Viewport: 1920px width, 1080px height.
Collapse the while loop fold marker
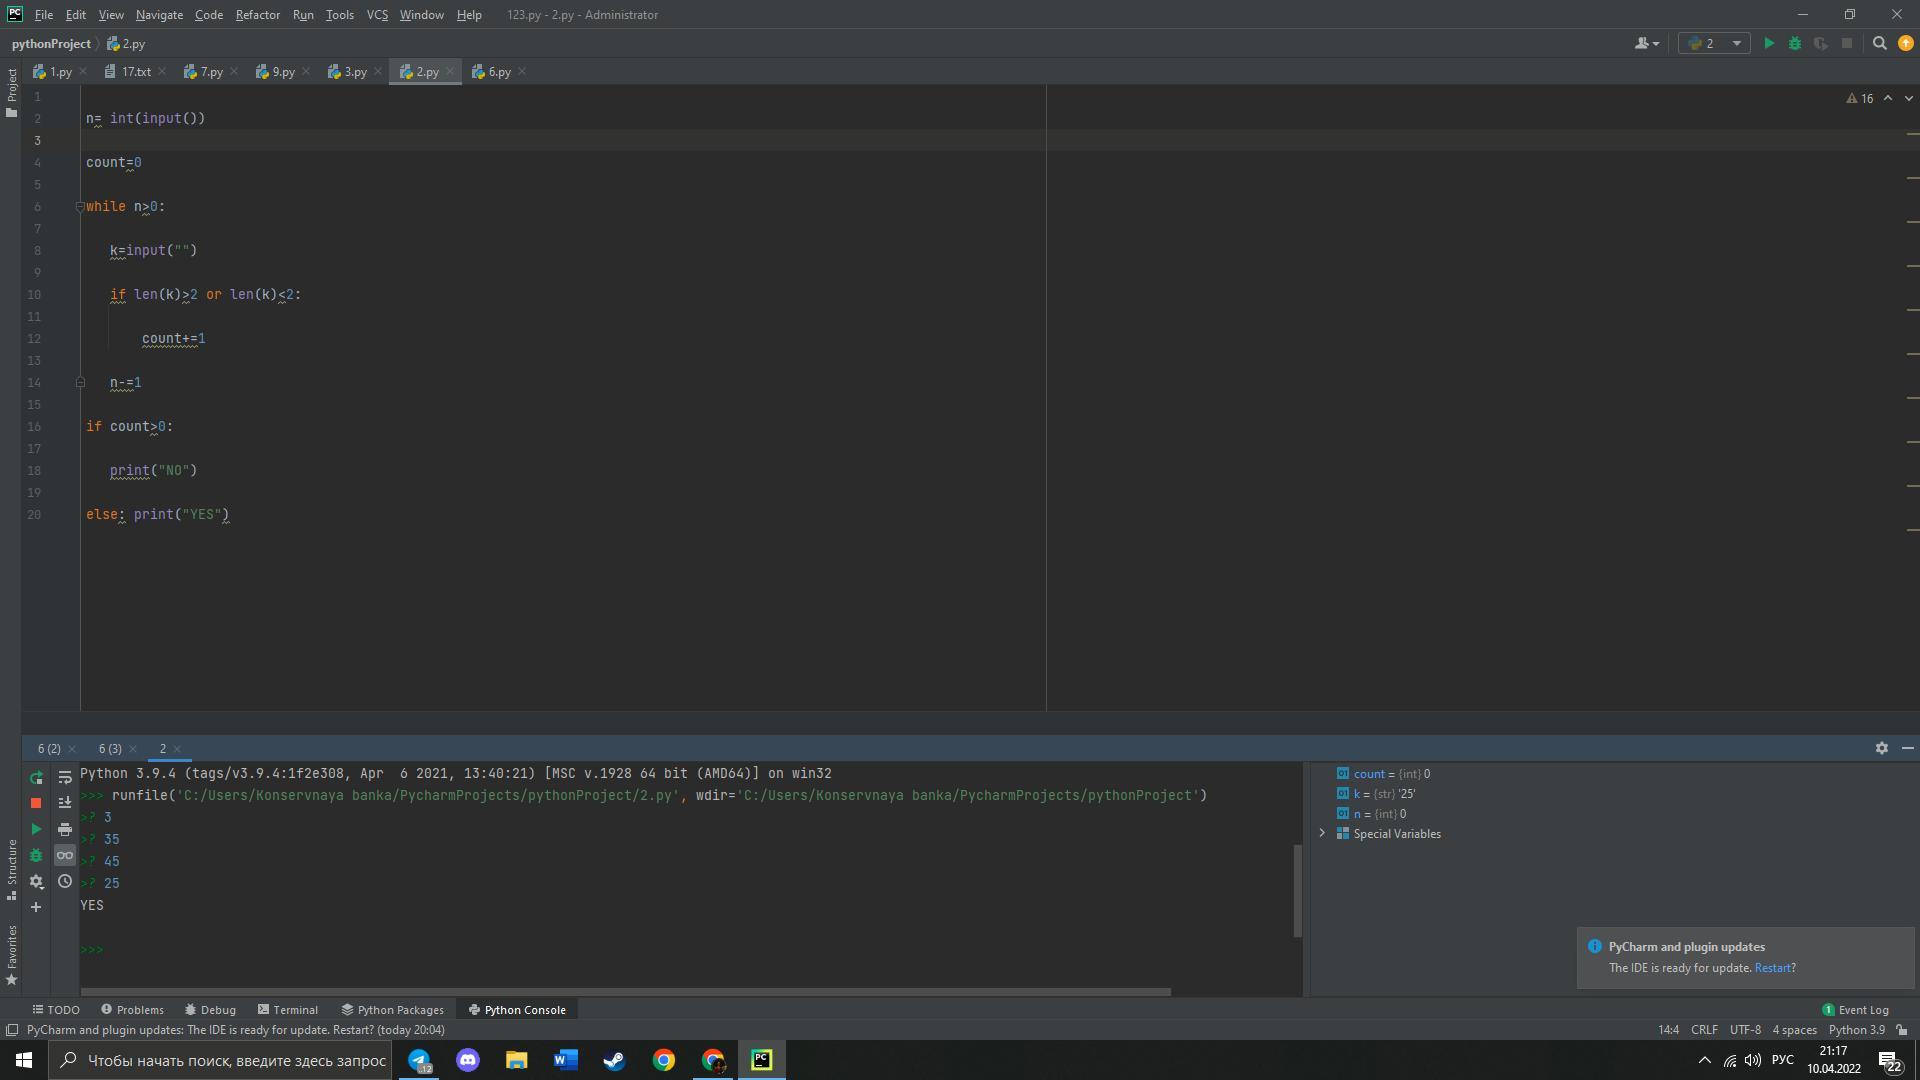pyautogui.click(x=80, y=207)
